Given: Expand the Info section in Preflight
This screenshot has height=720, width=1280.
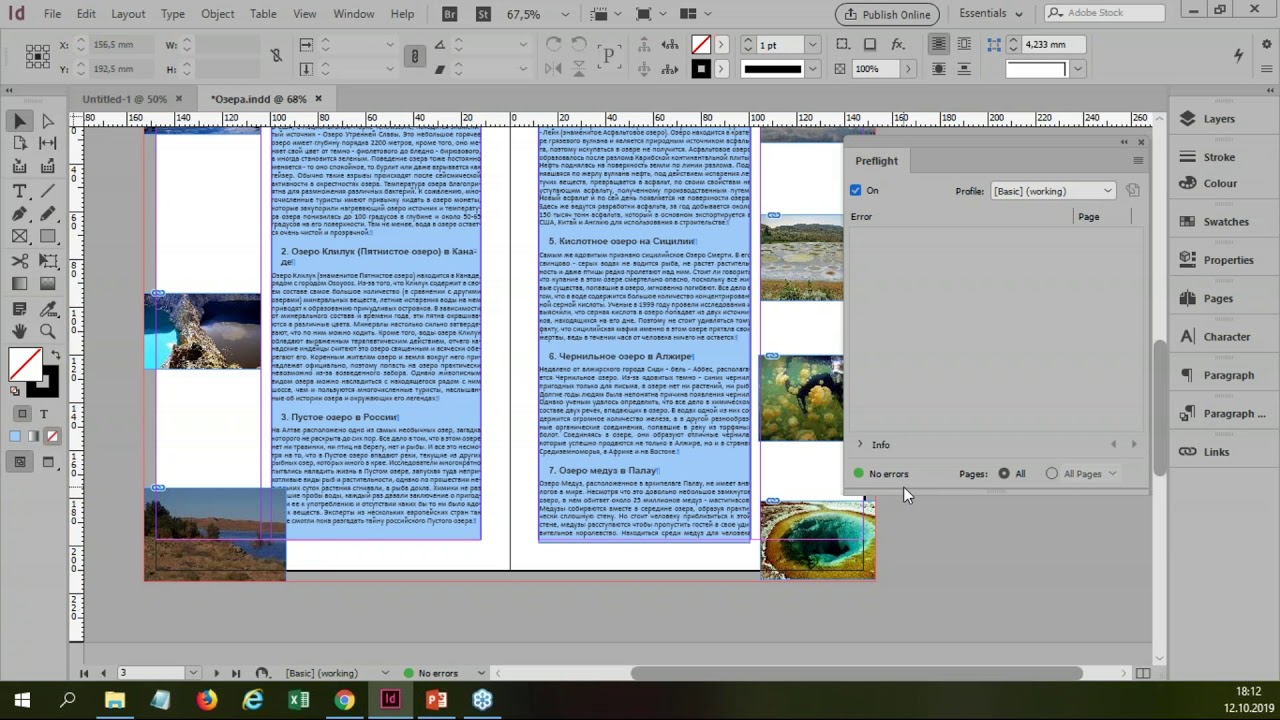Looking at the screenshot, I should pyautogui.click(x=860, y=445).
